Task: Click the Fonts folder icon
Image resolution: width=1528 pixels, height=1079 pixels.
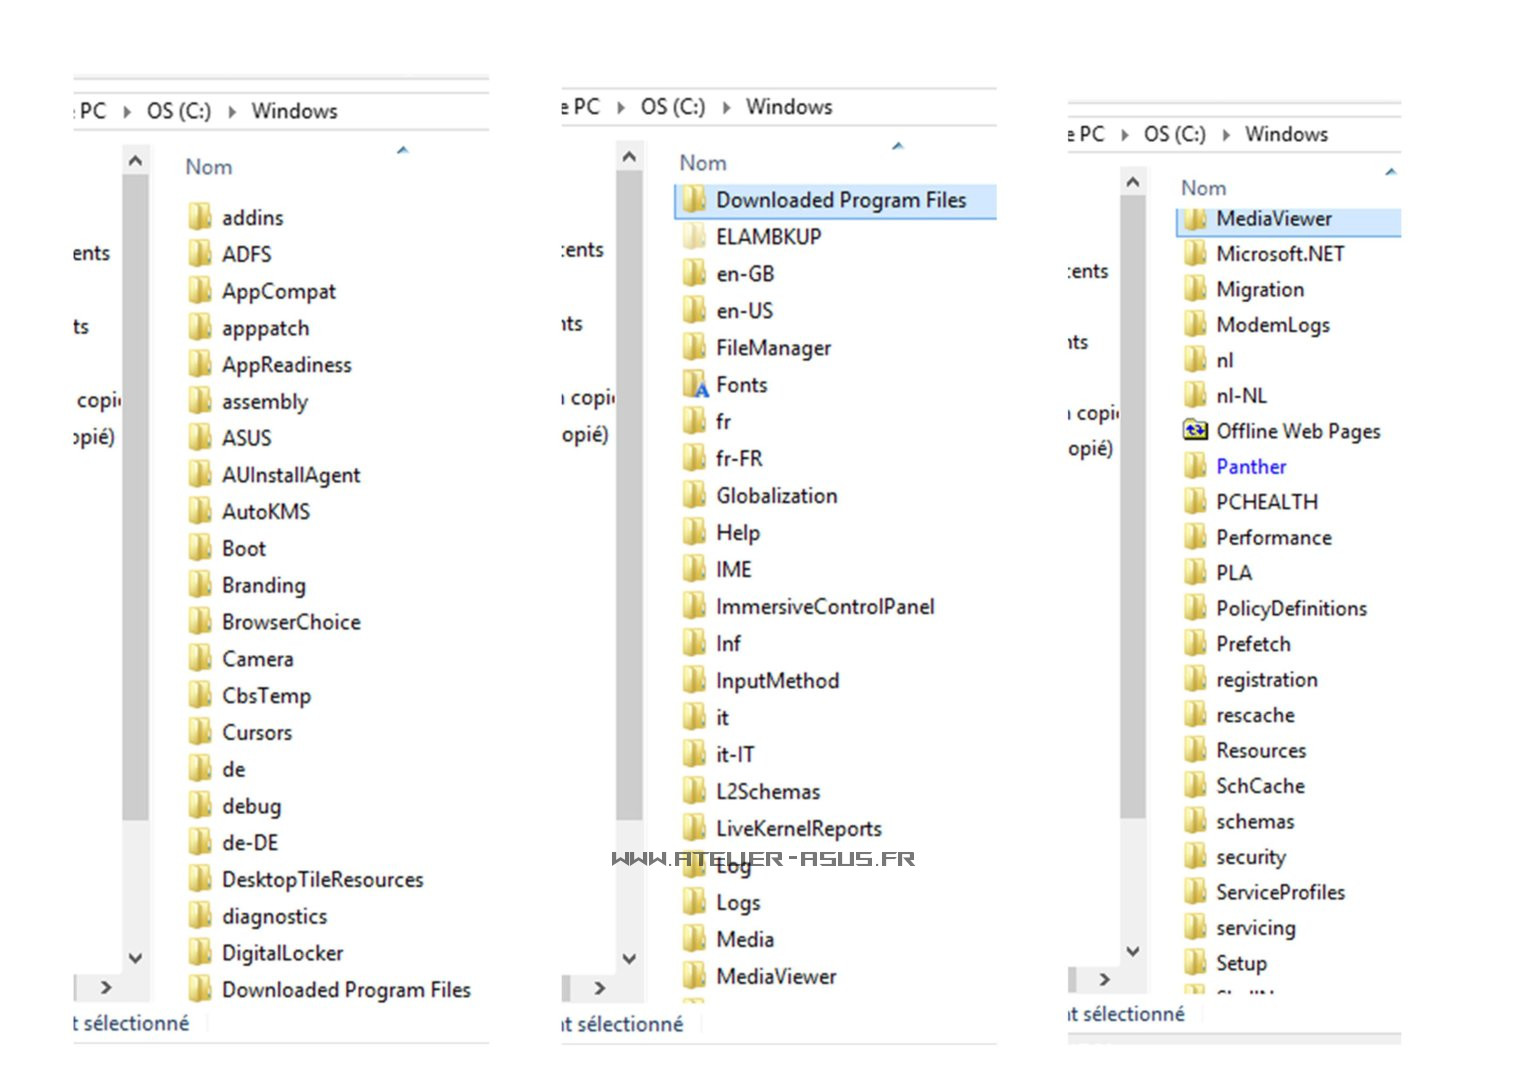Action: [695, 385]
